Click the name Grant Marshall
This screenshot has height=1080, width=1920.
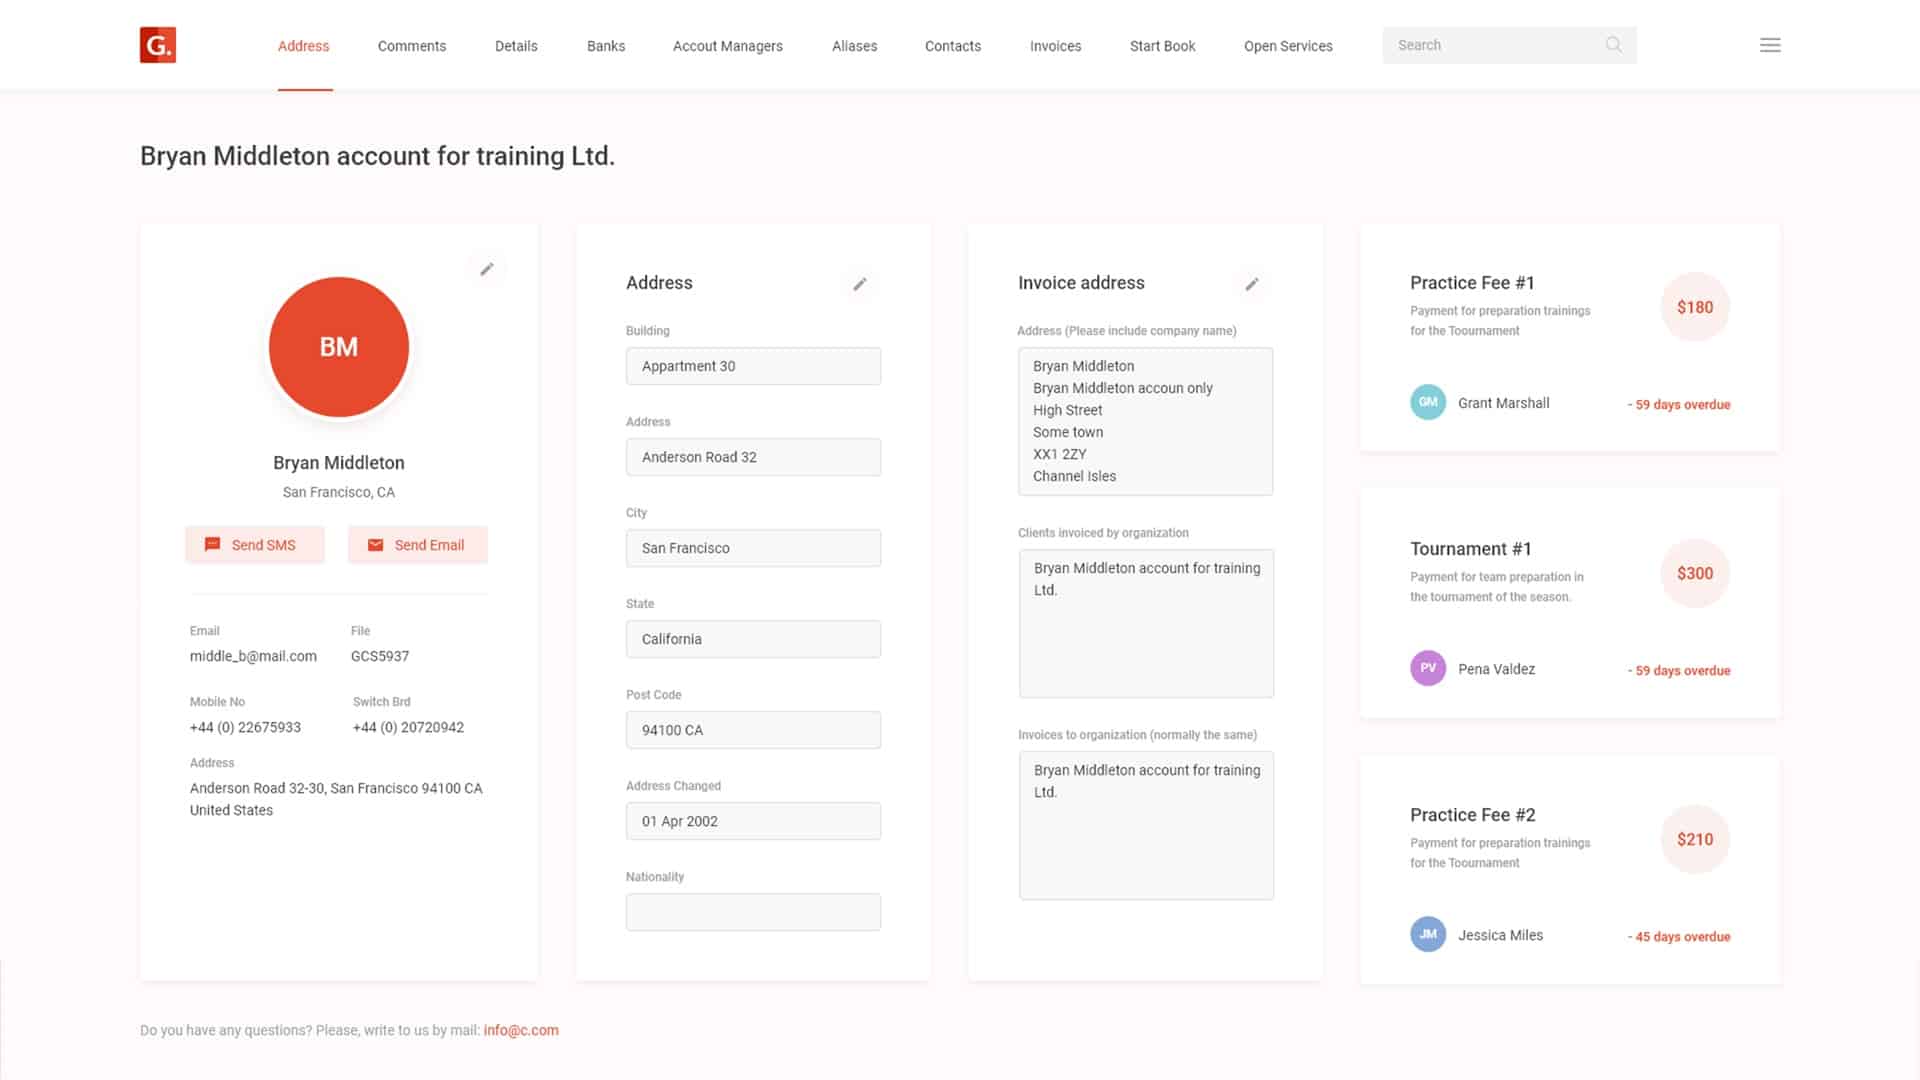coord(1504,403)
